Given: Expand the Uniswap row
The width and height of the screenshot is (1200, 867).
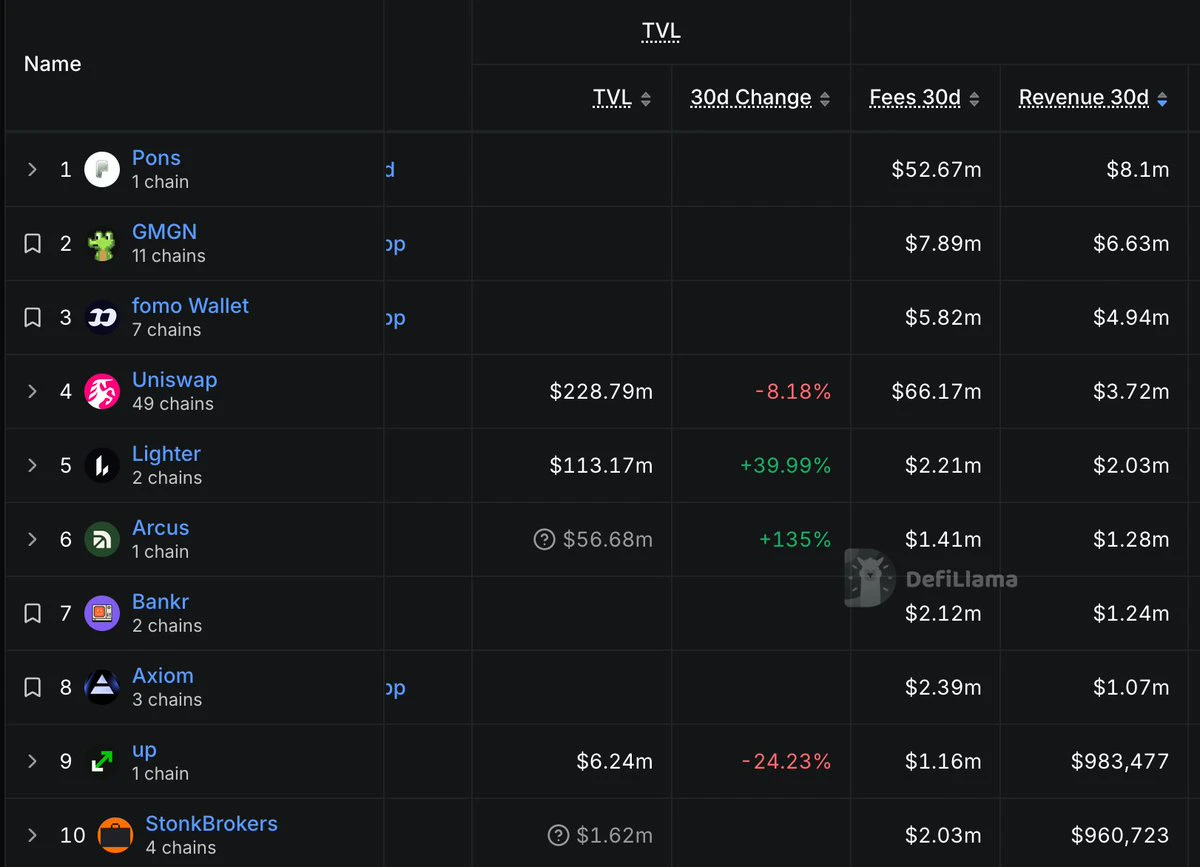Looking at the screenshot, I should [32, 392].
